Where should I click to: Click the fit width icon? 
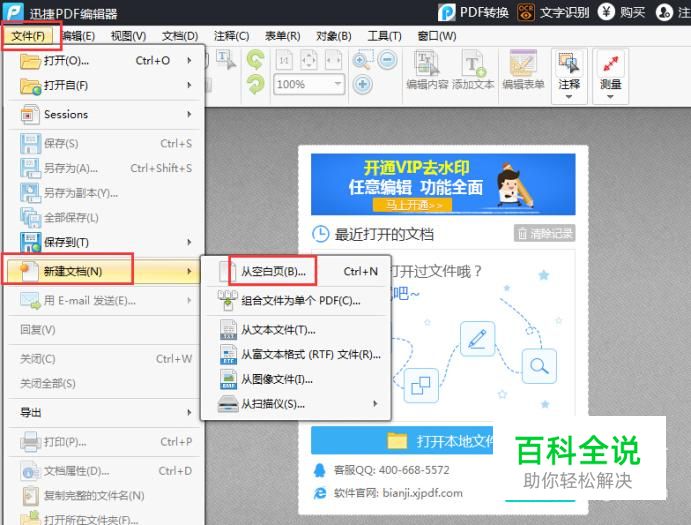333,60
